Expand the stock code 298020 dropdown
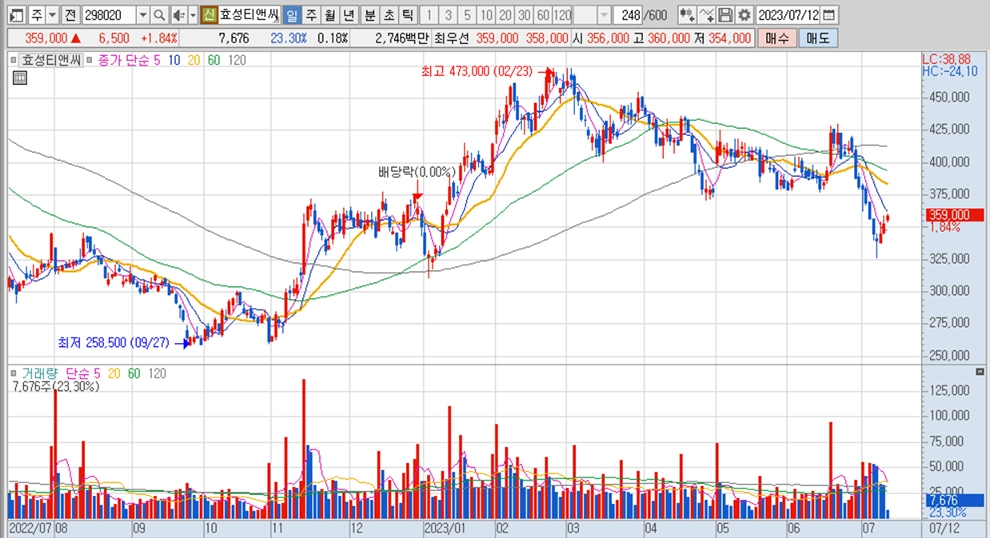The image size is (990, 538). pyautogui.click(x=142, y=15)
